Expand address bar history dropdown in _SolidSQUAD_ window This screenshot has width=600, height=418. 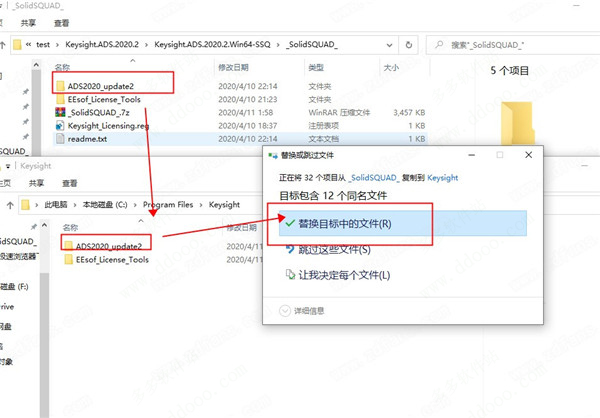click(389, 45)
